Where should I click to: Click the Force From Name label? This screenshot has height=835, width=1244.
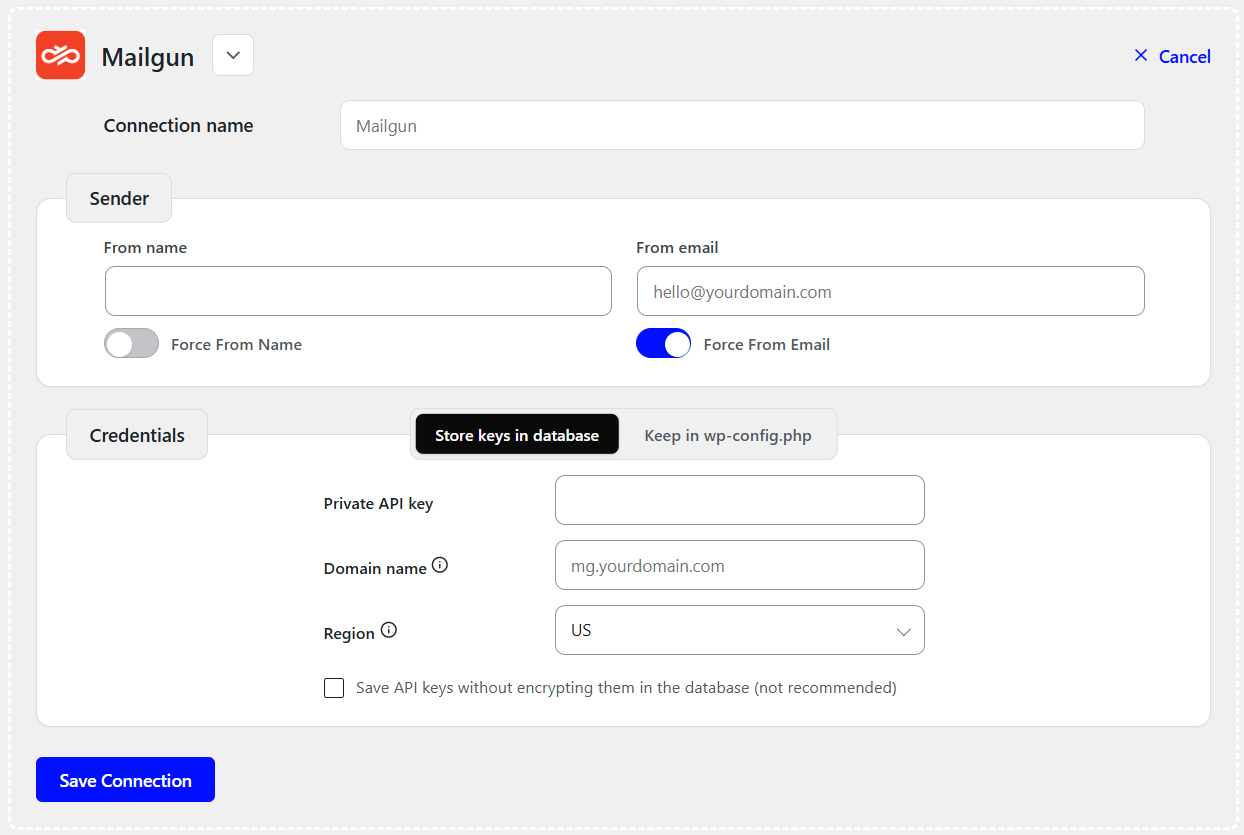coord(236,344)
